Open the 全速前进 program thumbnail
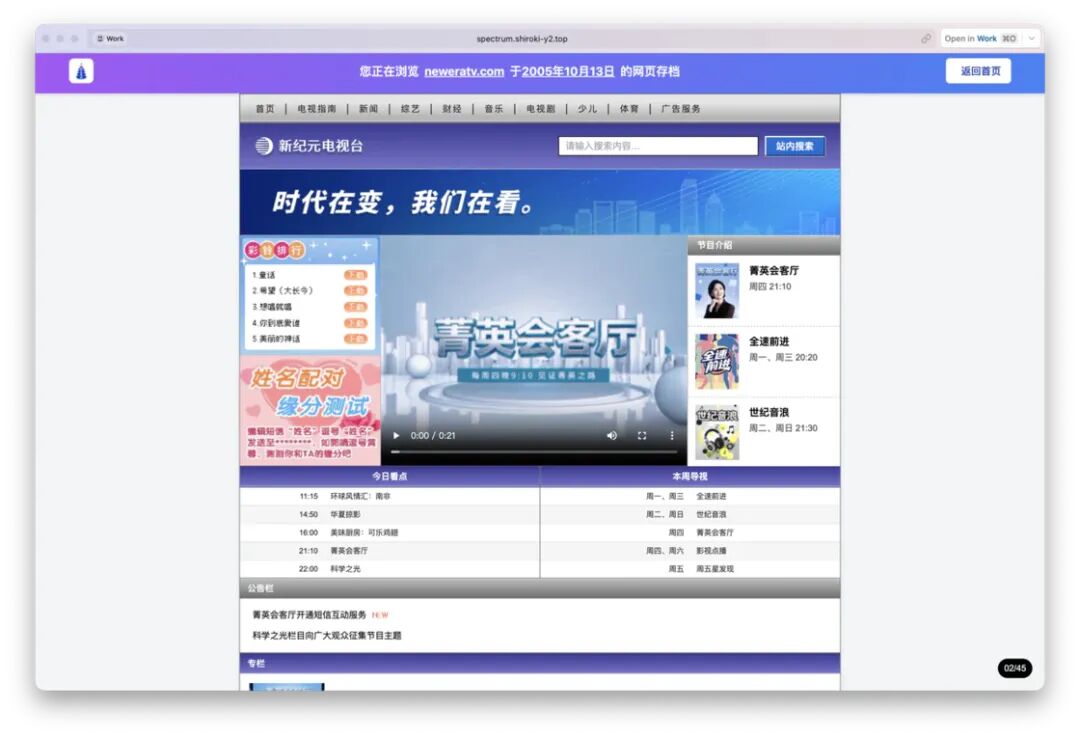Image resolution: width=1080 pixels, height=737 pixels. (x=717, y=362)
